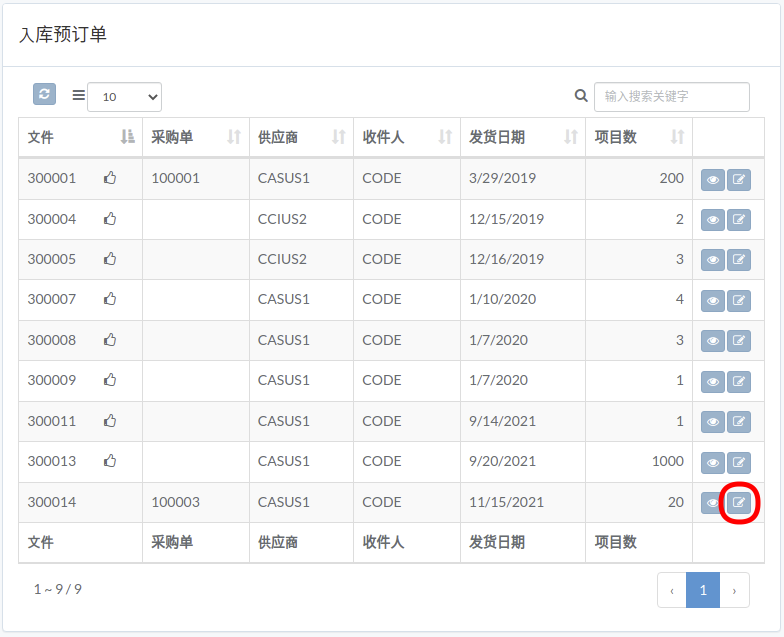Click thumbs-up icon on row 300004
The width and height of the screenshot is (784, 637).
(x=110, y=218)
